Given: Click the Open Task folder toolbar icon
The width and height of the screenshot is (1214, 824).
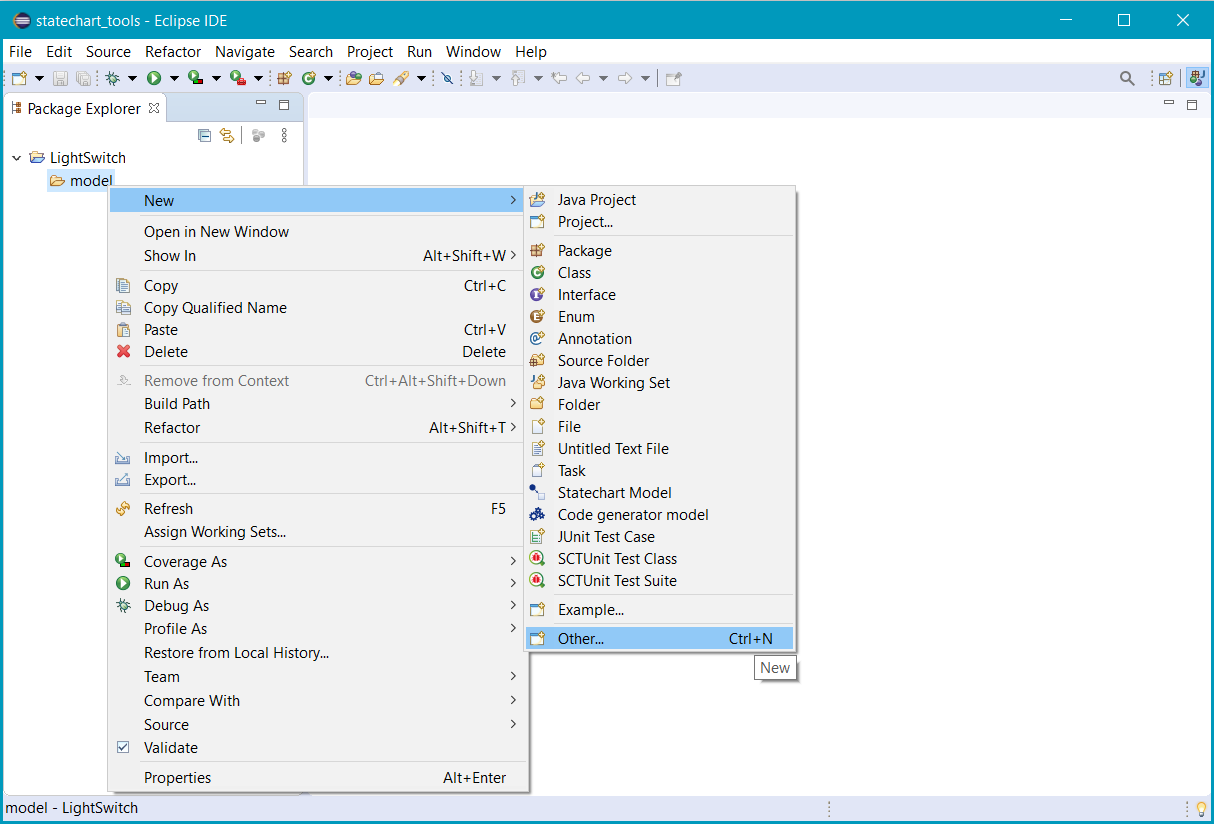Looking at the screenshot, I should point(376,78).
